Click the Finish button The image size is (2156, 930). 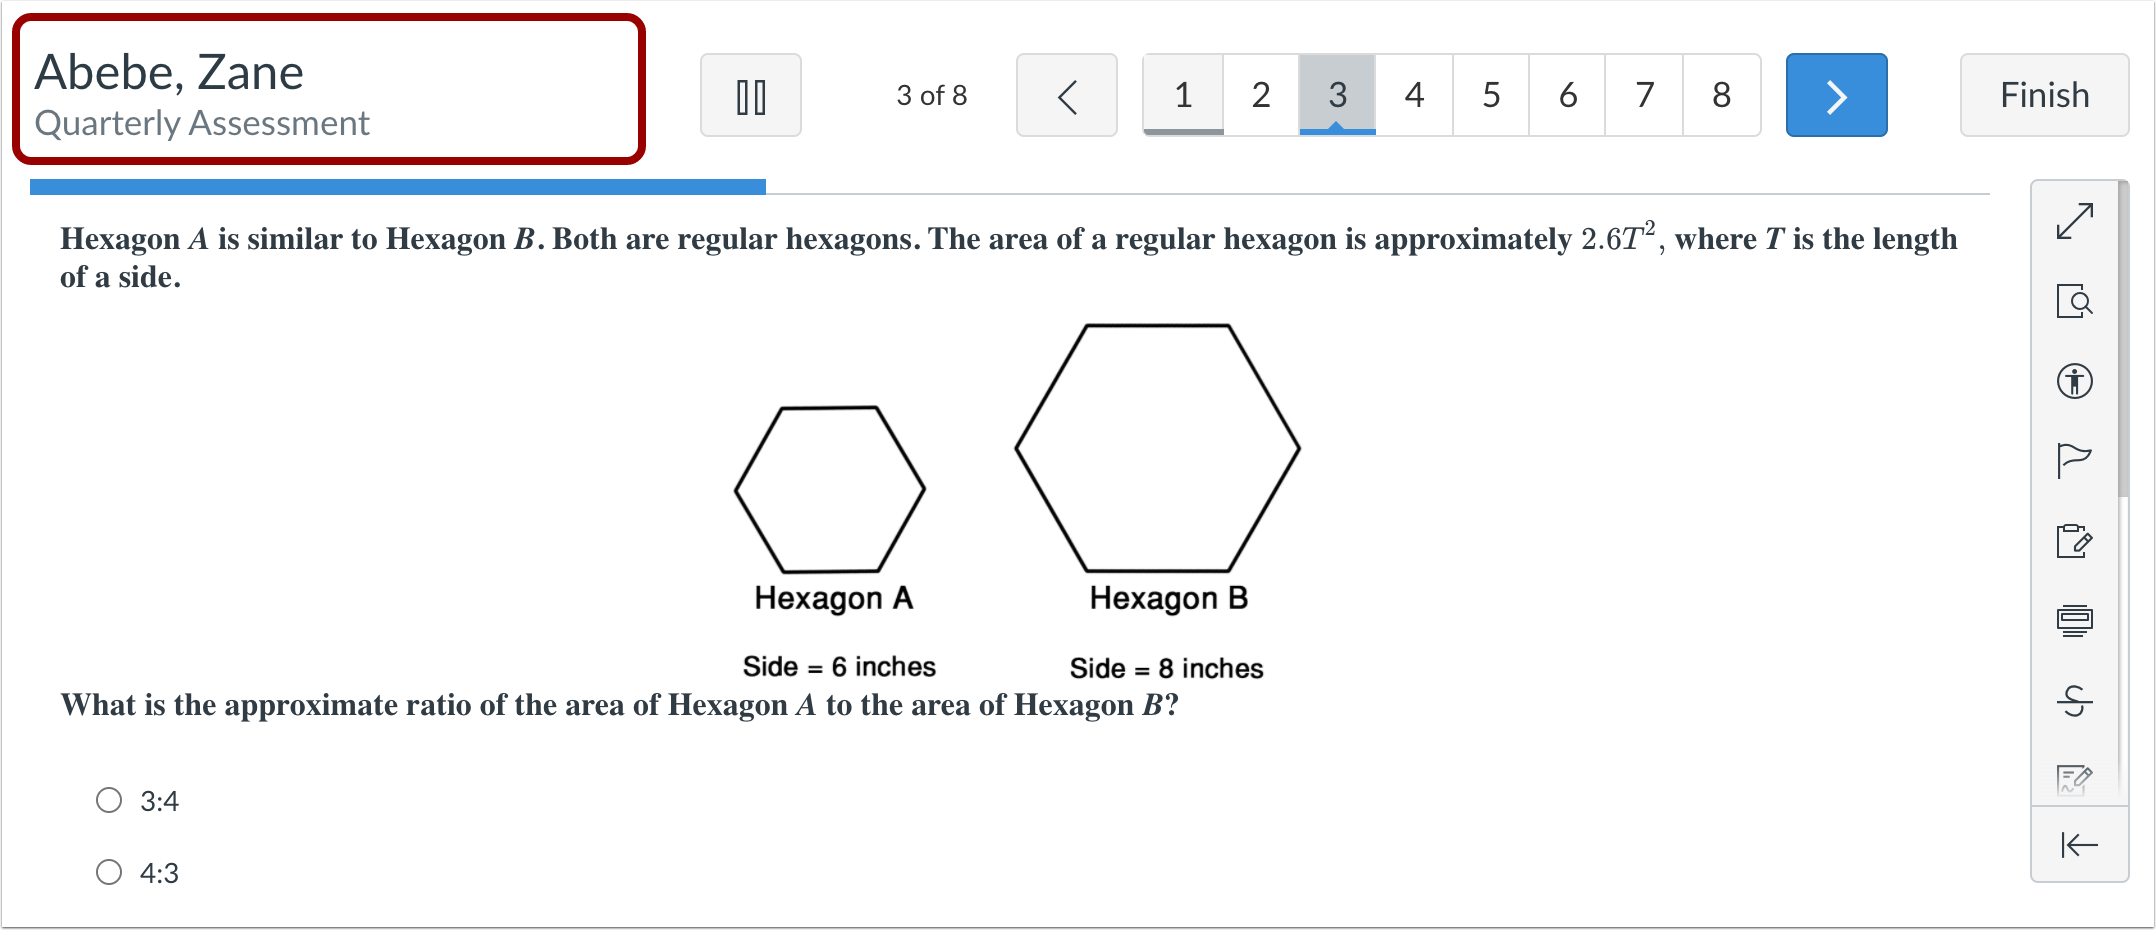(2044, 95)
